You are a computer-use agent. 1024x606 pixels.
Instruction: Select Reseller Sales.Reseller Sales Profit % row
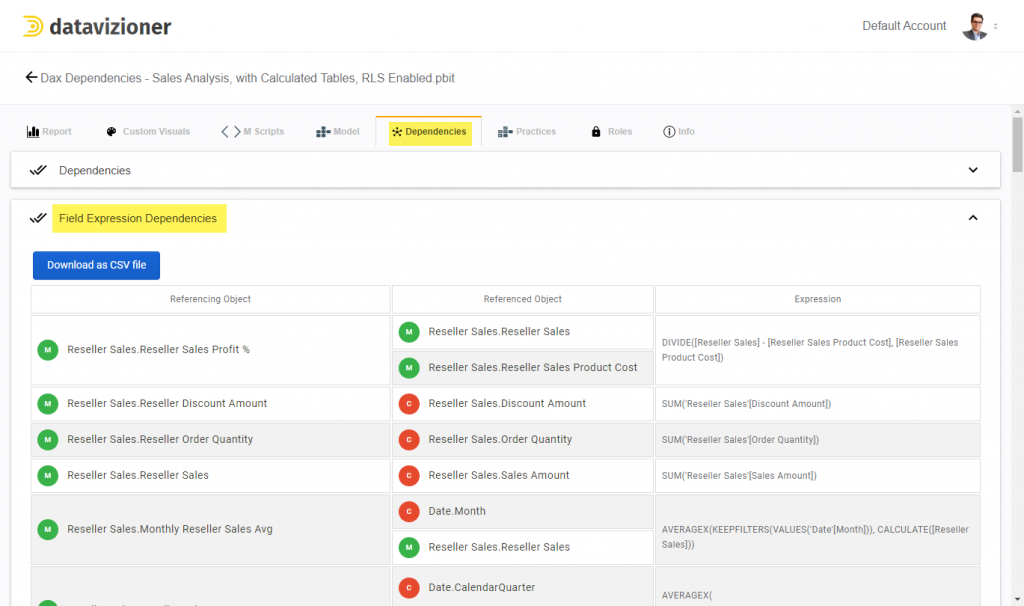point(210,350)
